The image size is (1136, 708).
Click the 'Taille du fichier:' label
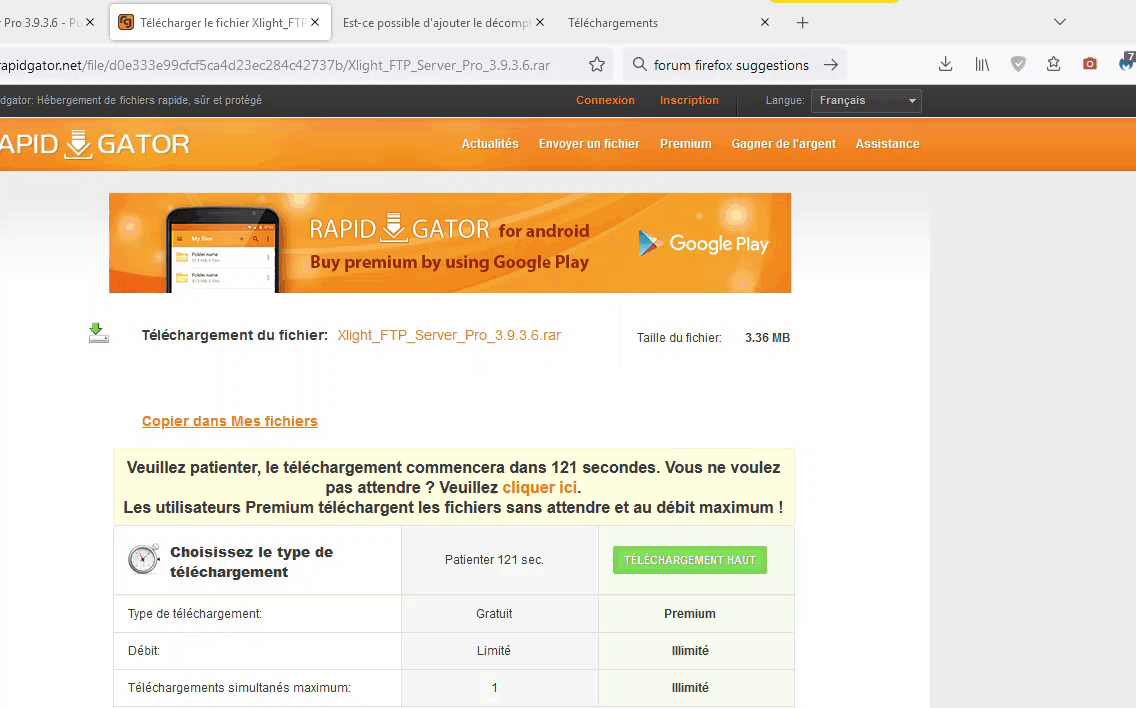pos(679,338)
